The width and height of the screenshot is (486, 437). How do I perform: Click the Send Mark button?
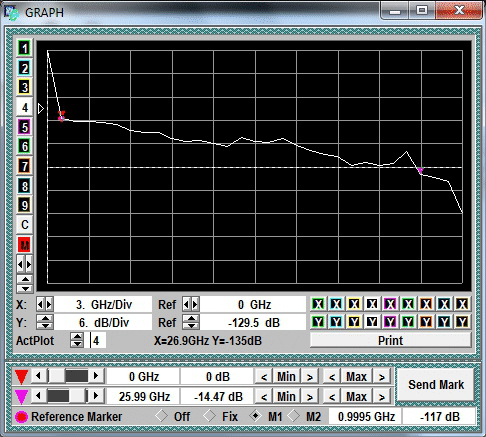(x=436, y=385)
